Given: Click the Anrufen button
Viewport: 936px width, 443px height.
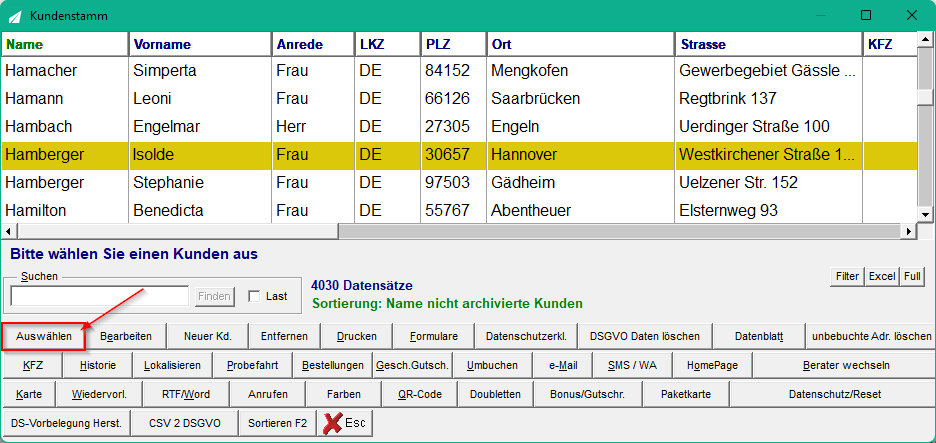Looking at the screenshot, I should [268, 394].
